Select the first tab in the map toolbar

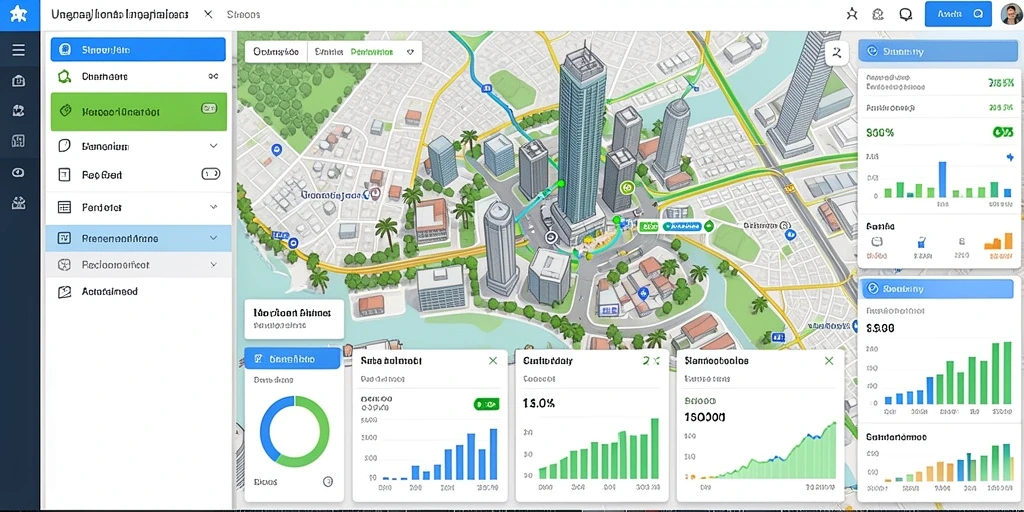[x=276, y=52]
